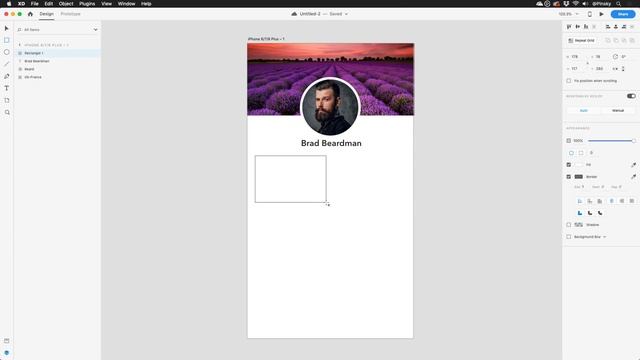Open the zoom percentage dropdown
The width and height of the screenshot is (640, 360).
[577, 14]
